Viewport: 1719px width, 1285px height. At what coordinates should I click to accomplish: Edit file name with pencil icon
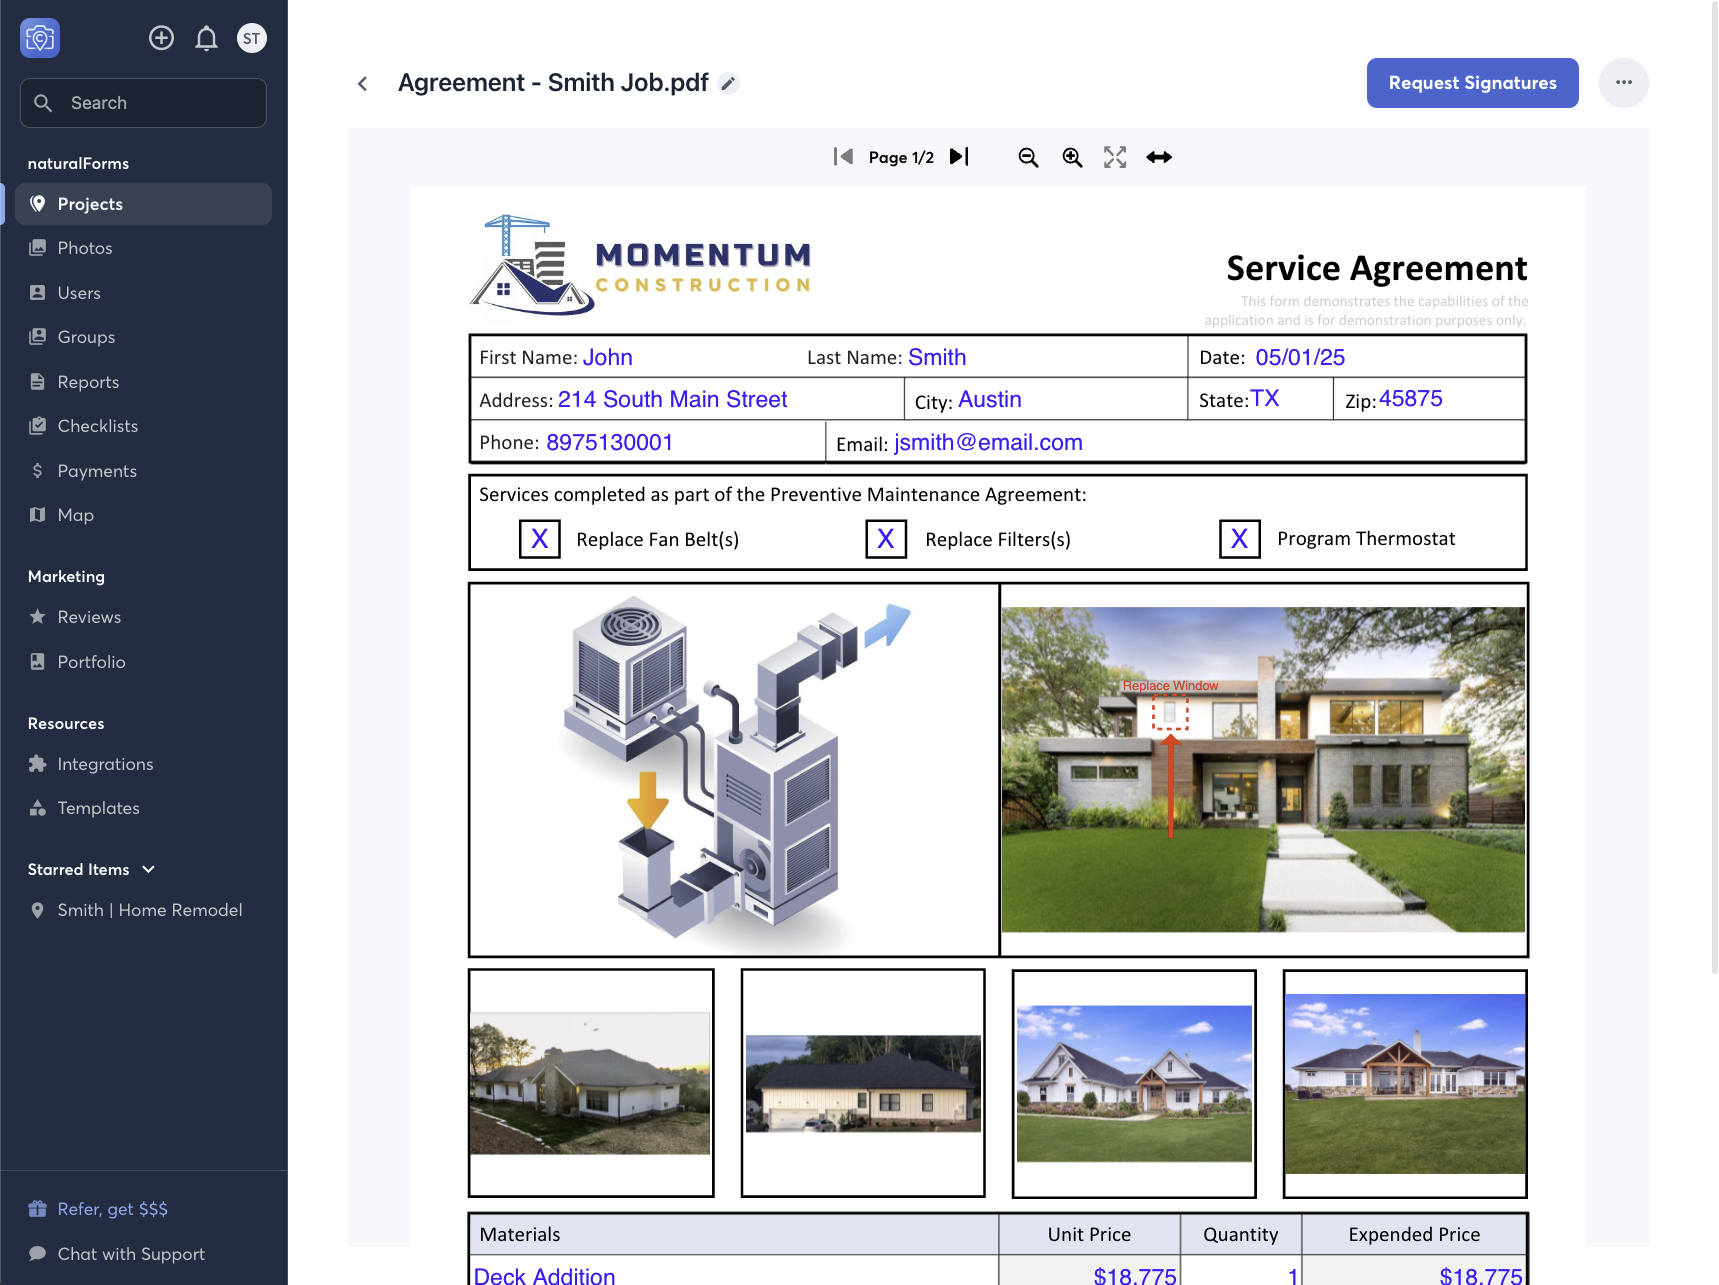coord(729,83)
